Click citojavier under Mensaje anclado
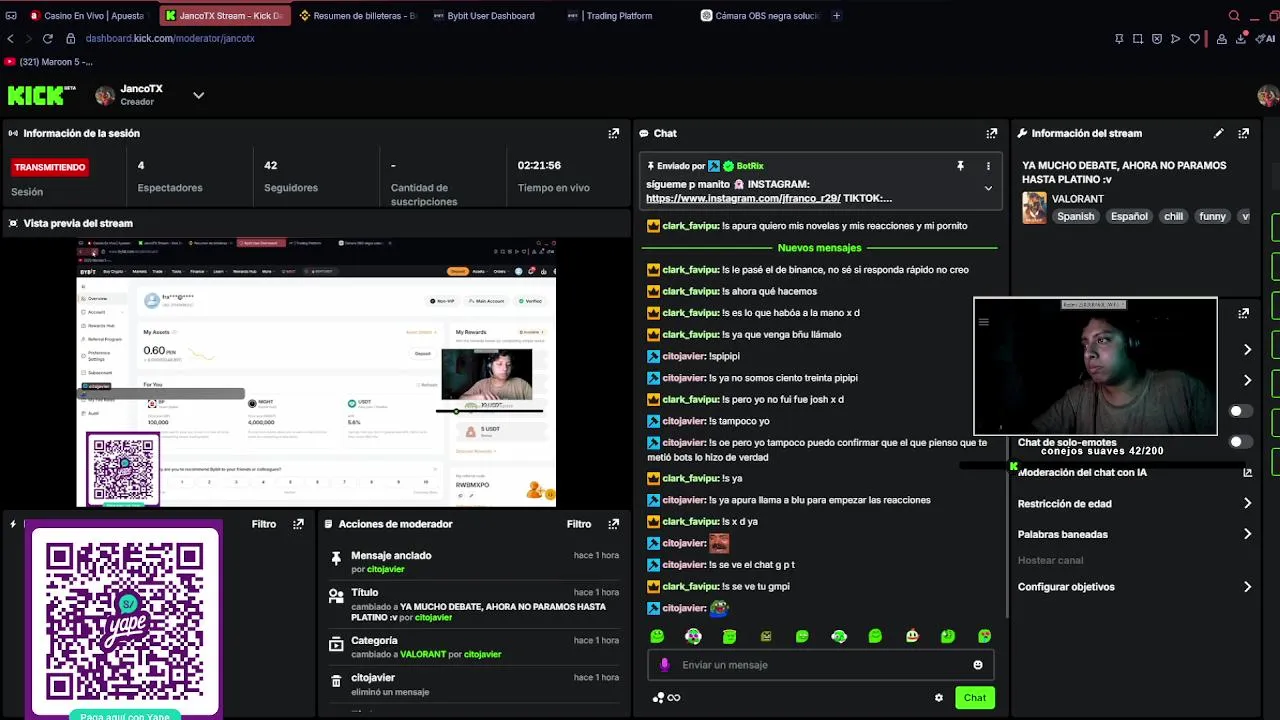This screenshot has width=1280, height=720. [385, 570]
